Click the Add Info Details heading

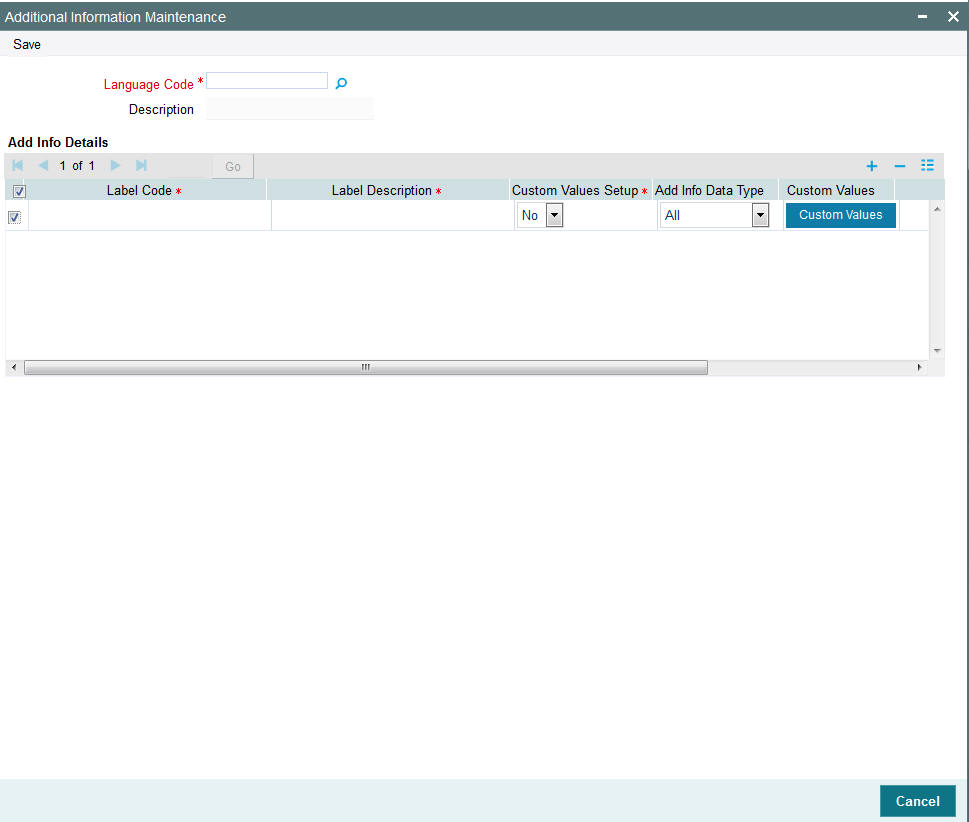point(58,142)
